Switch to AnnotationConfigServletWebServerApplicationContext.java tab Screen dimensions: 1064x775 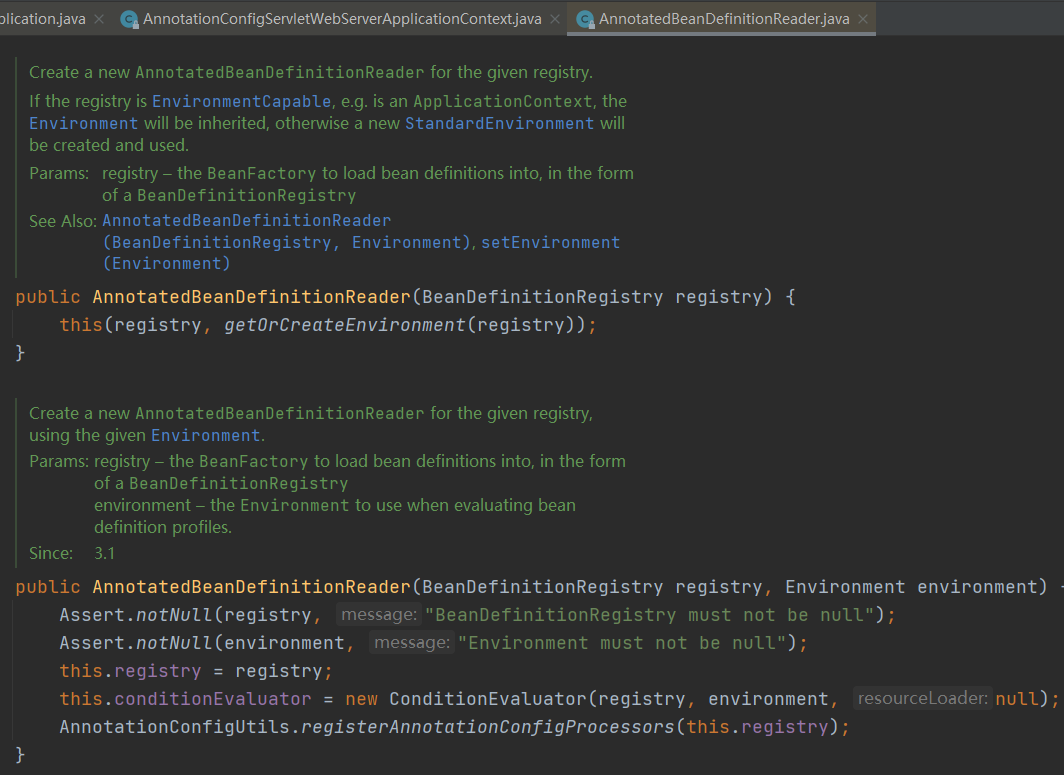tap(342, 19)
